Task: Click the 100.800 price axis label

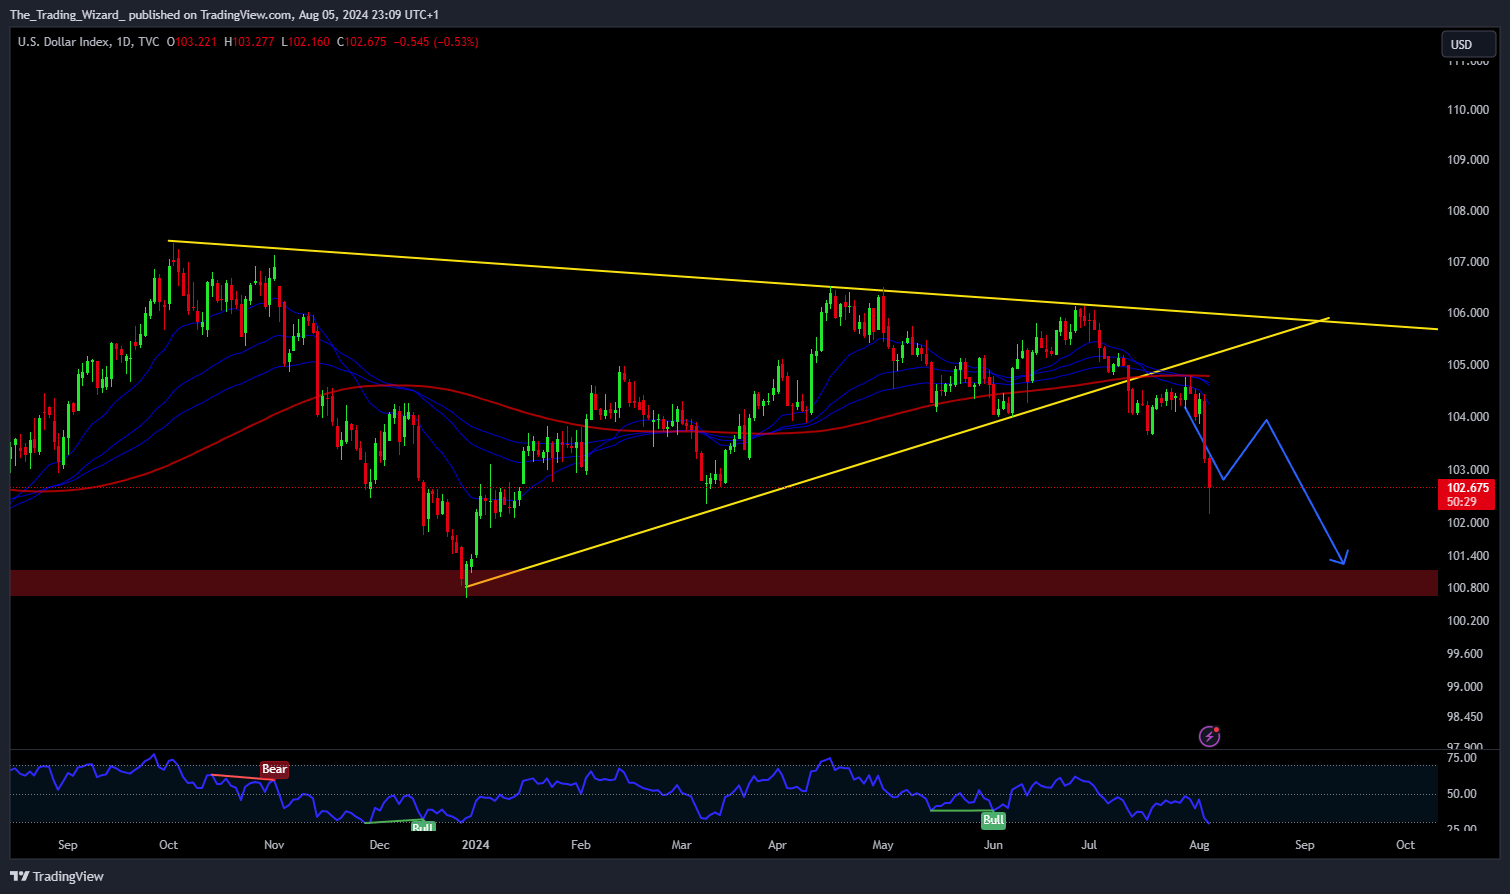Action: (x=1467, y=588)
